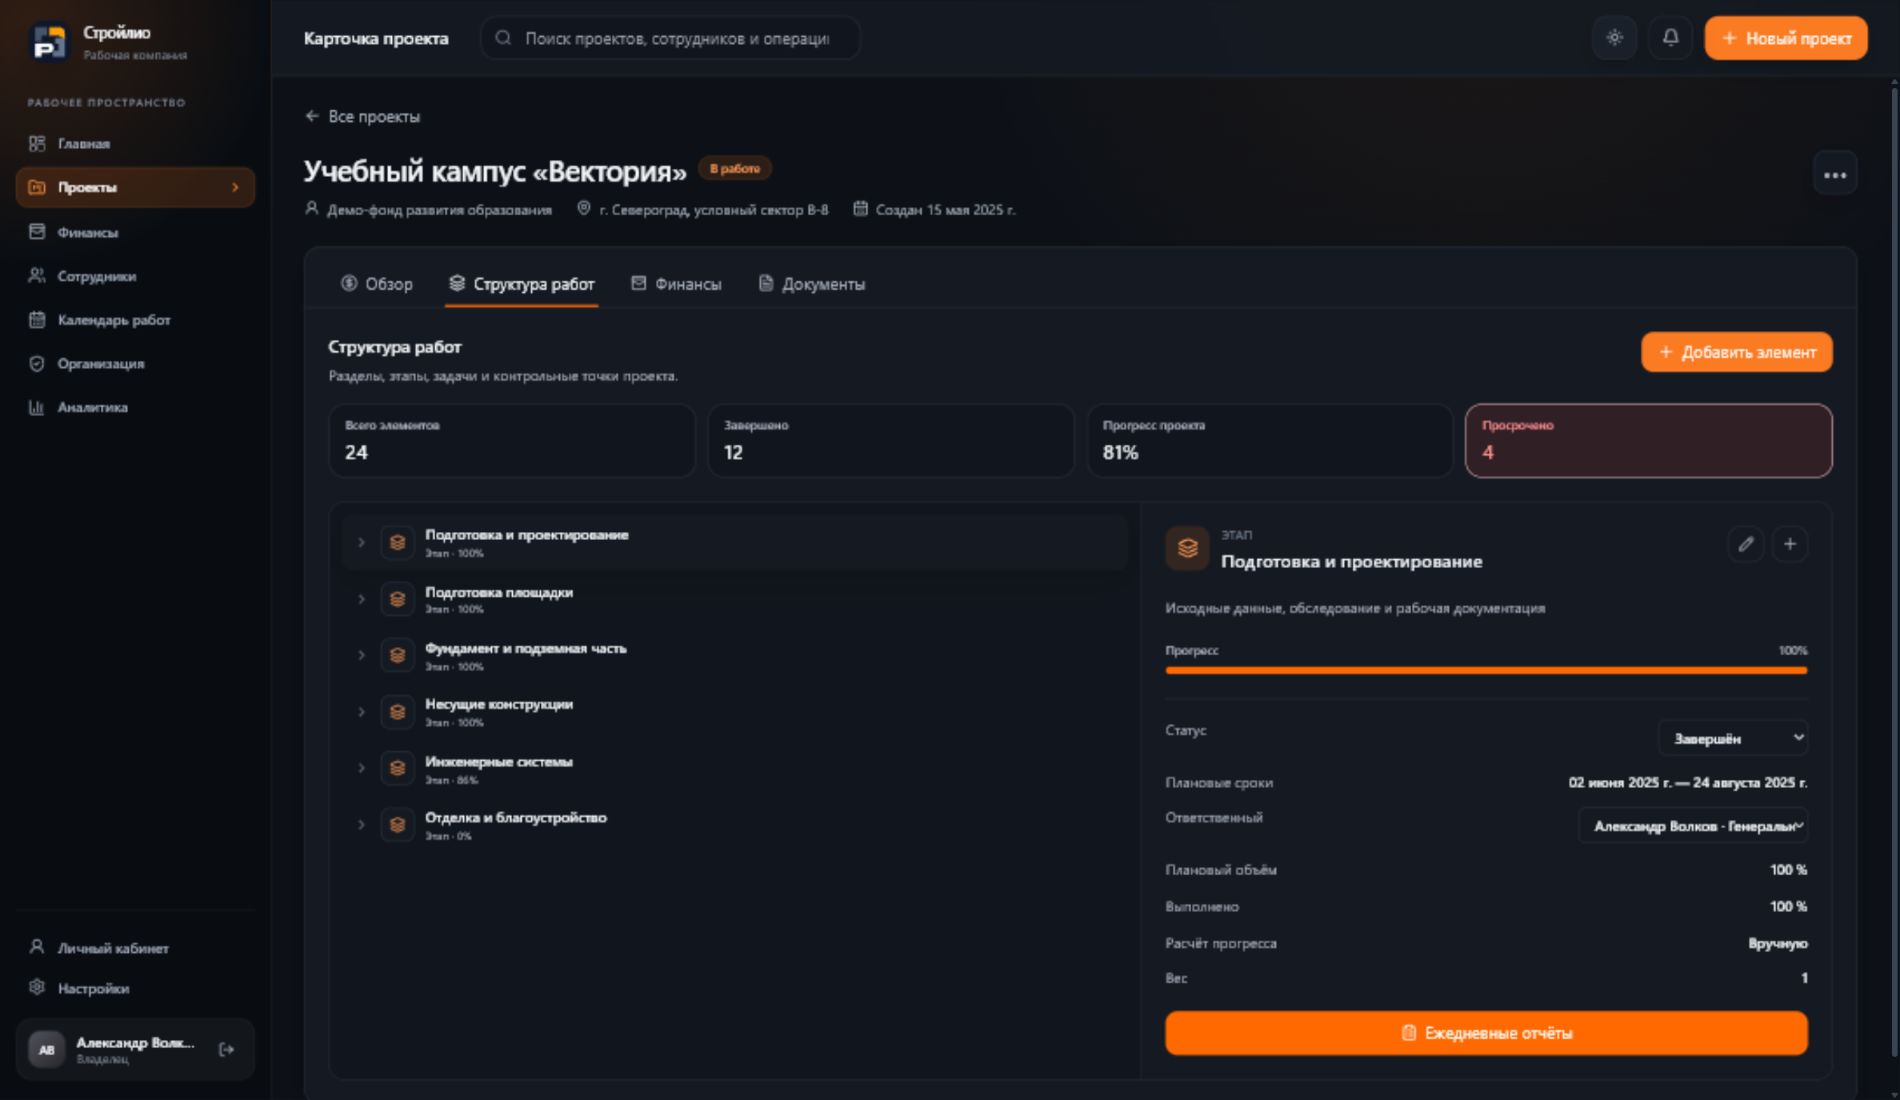Switch to the Документы tab
This screenshot has width=1900, height=1100.
[812, 284]
